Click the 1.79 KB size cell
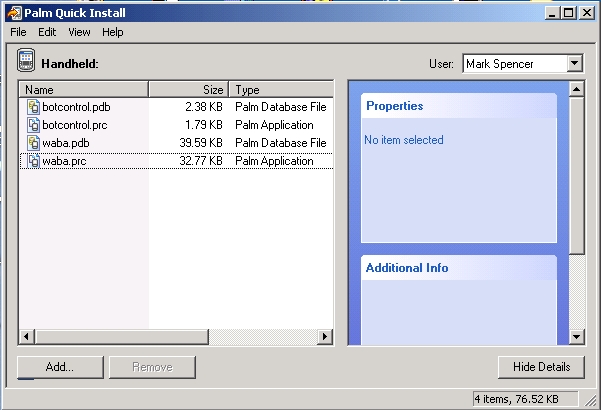The image size is (601, 410). click(x=204, y=125)
